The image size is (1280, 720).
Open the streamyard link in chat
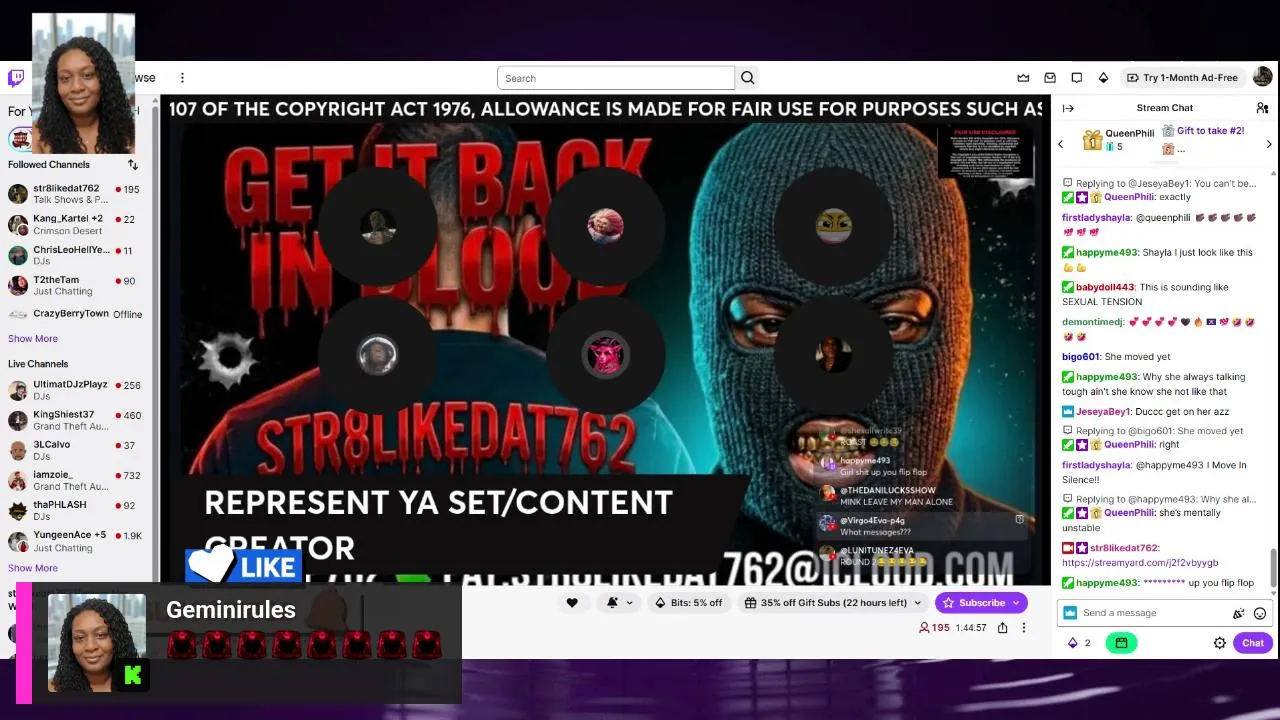1140,563
